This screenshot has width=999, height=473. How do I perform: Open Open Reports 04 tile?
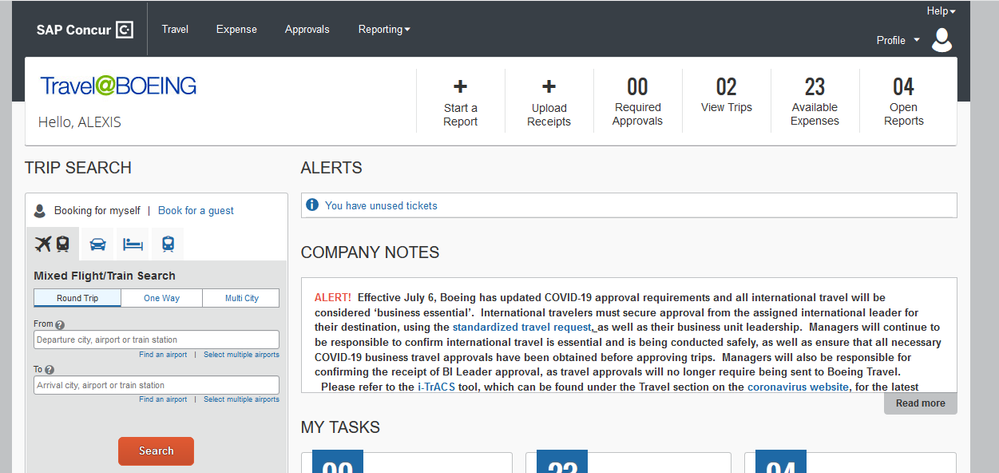pos(903,101)
